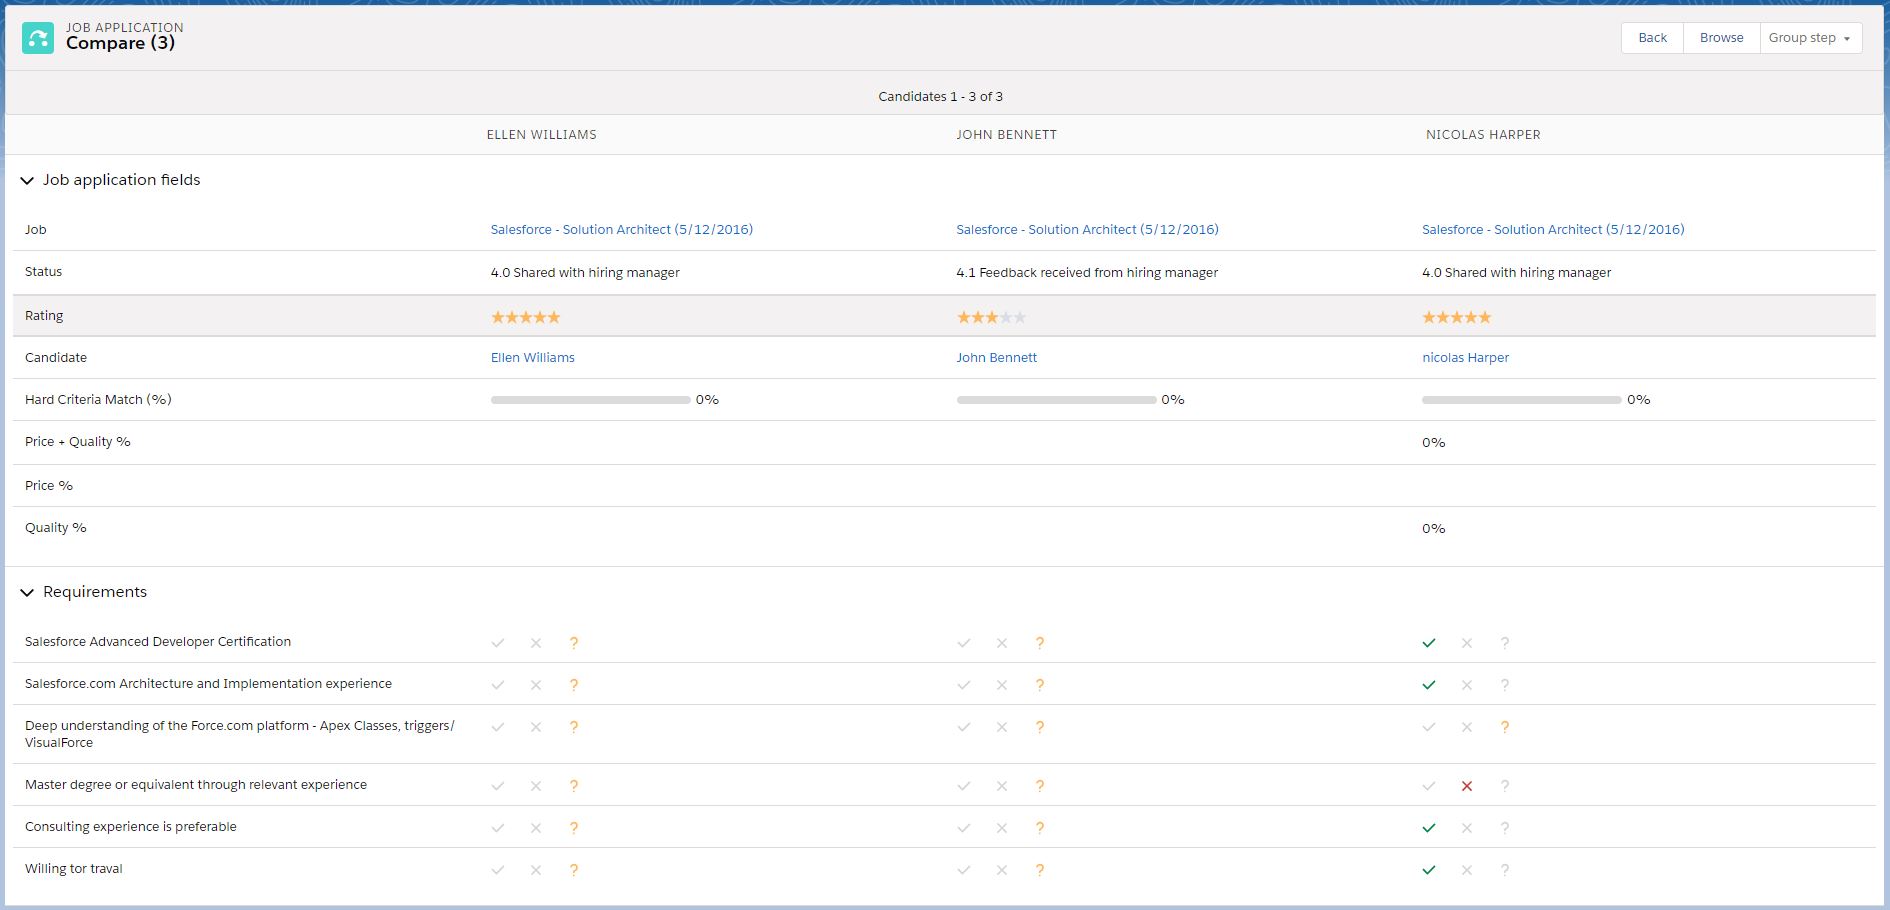Mark Master degree requirement met for Ellen Williams

point(498,786)
